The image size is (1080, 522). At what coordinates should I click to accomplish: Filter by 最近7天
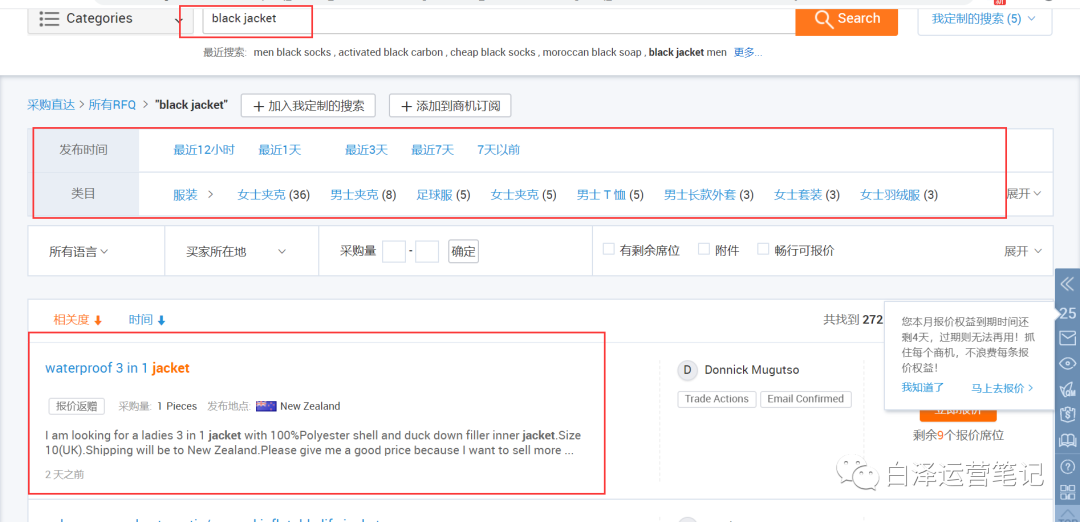433,150
